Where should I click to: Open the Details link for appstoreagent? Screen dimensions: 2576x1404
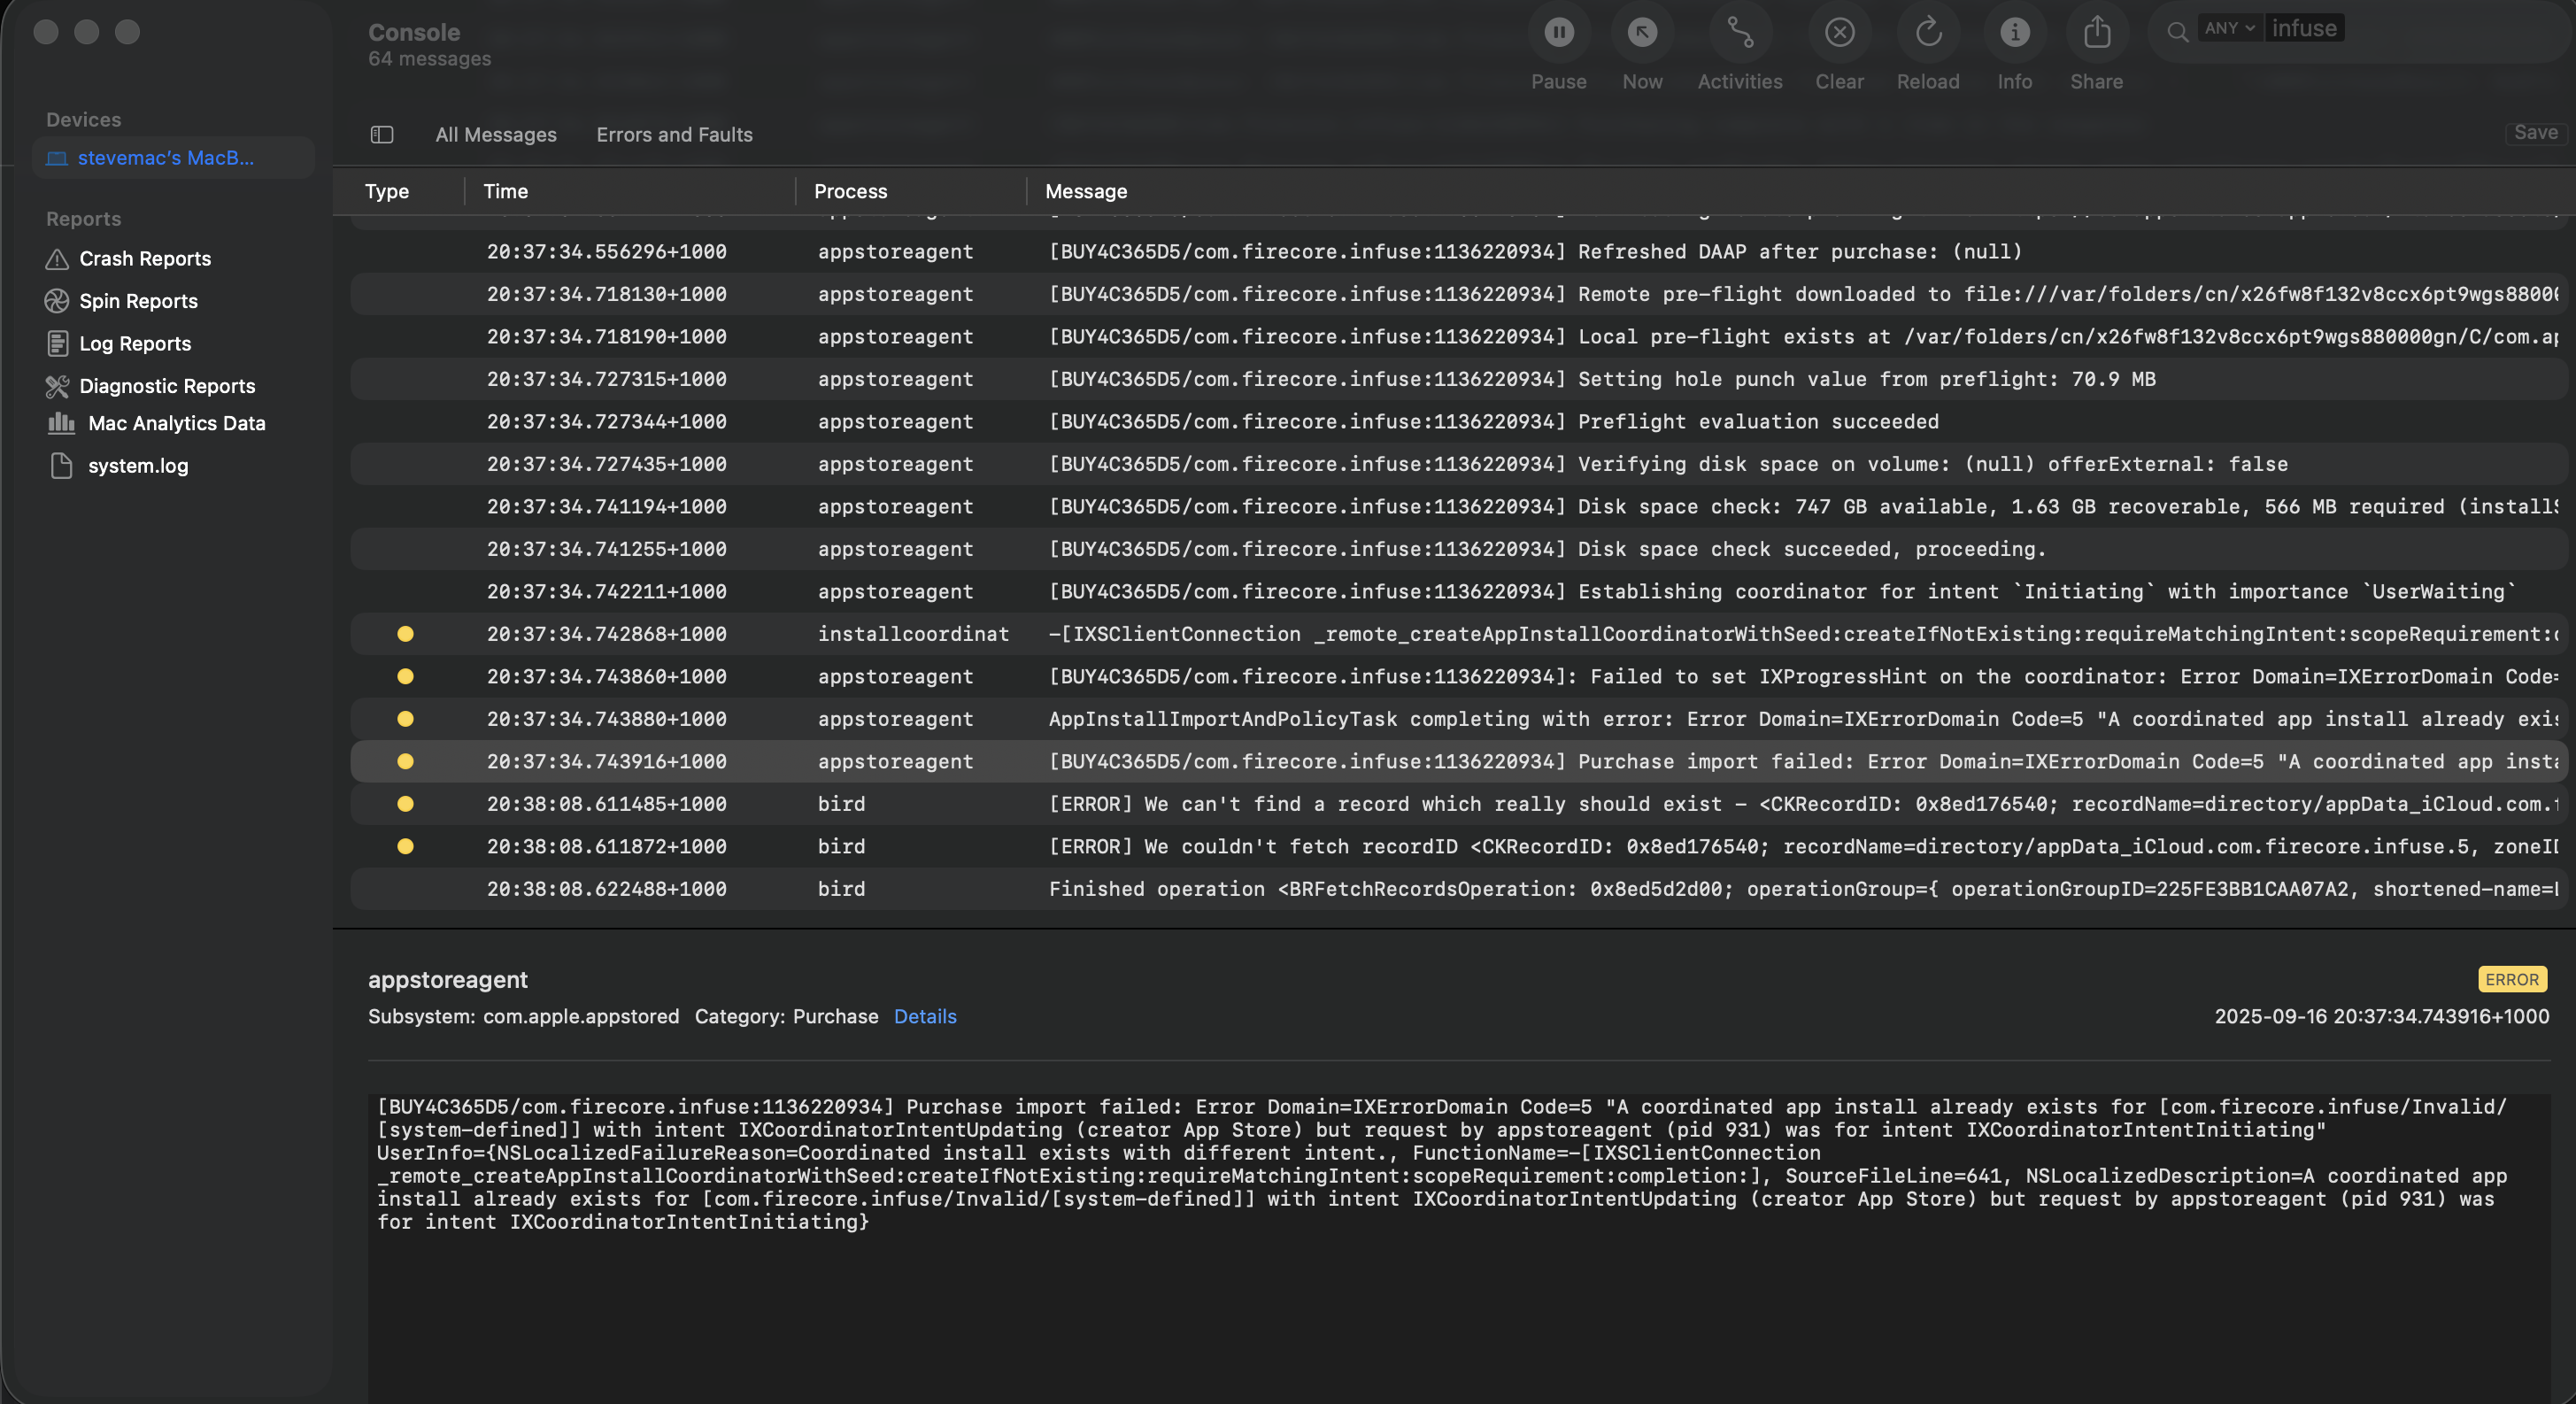924,1016
